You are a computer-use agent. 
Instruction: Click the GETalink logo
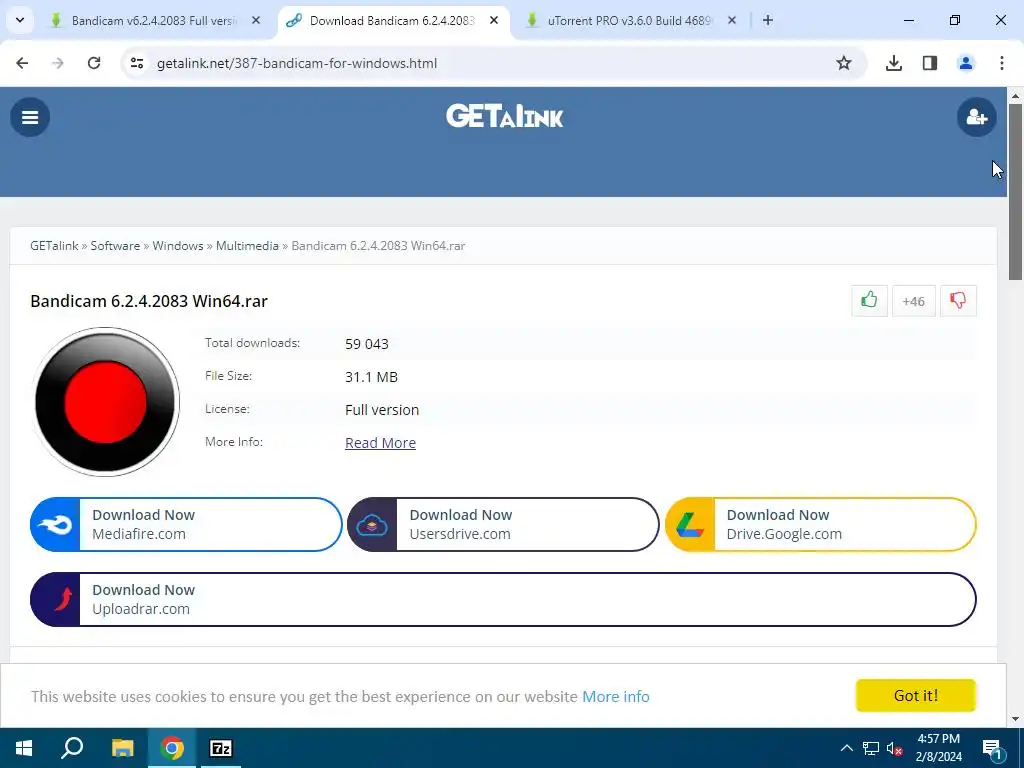coord(504,117)
